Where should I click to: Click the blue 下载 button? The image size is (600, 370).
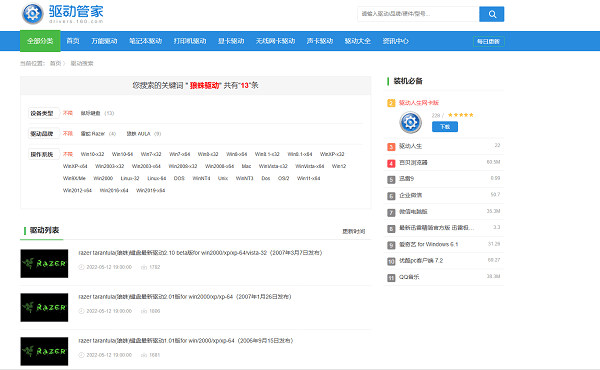445,127
